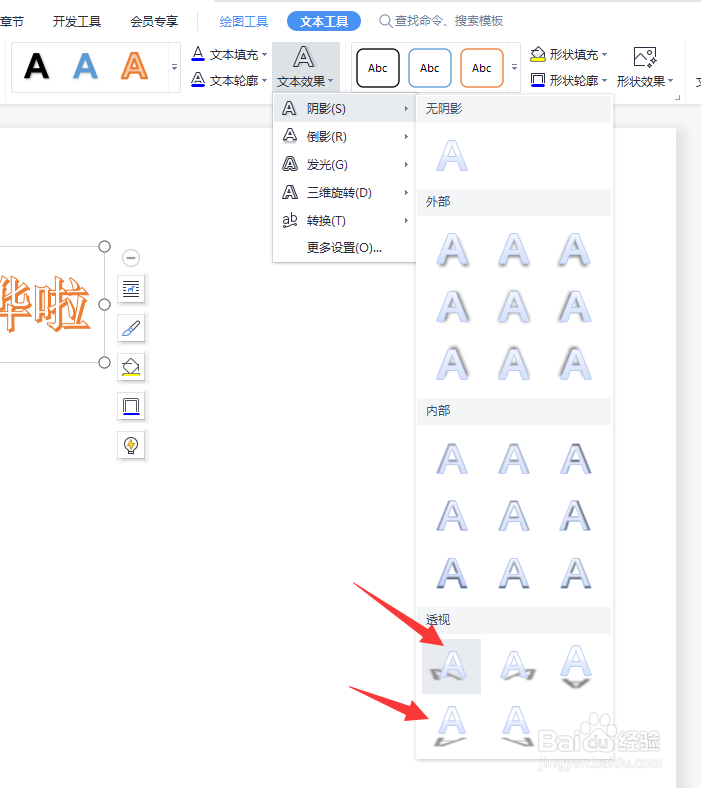Click the shape outline floating button
The image size is (701, 788).
131,406
